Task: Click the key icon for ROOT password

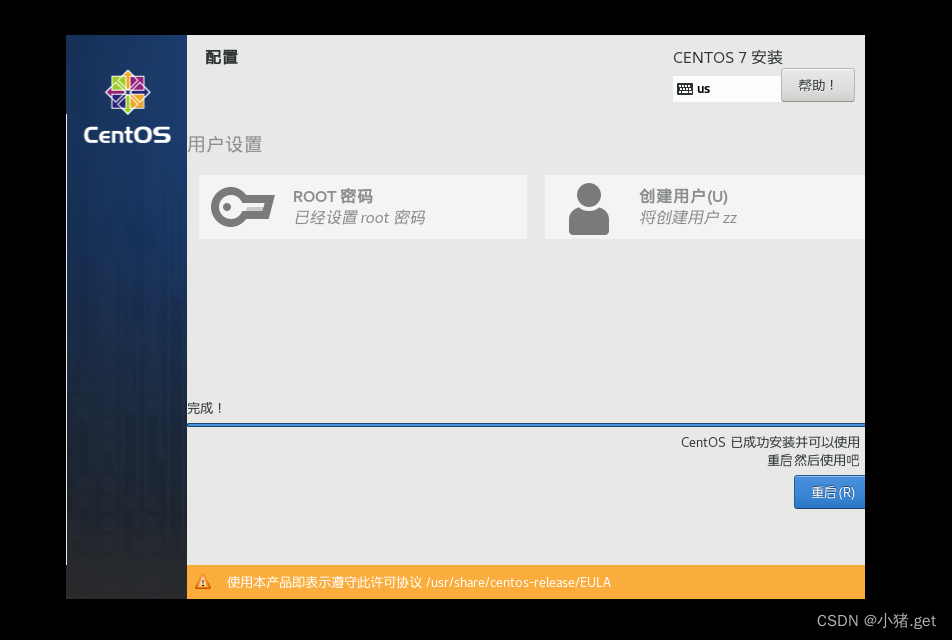Action: [242, 207]
